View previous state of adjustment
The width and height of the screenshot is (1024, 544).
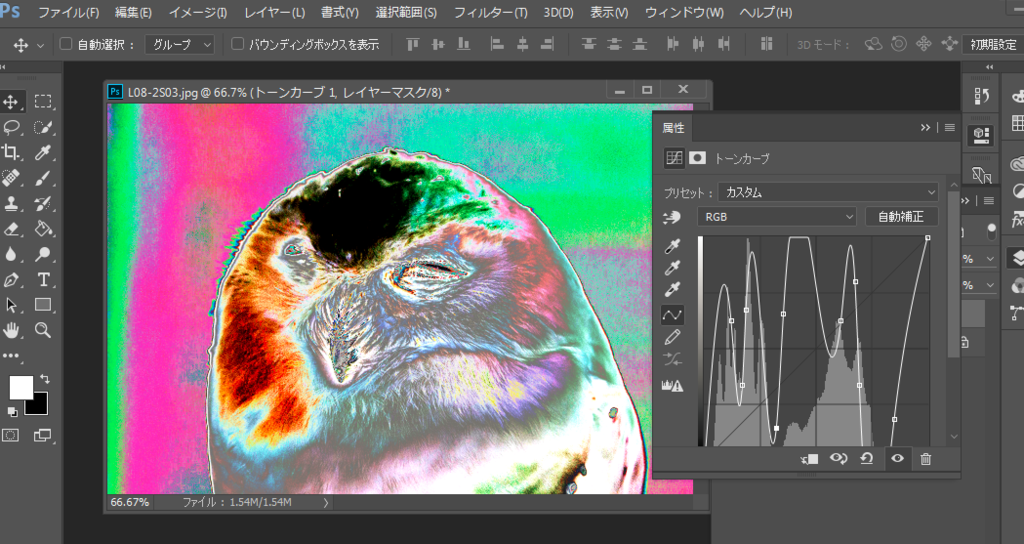click(839, 458)
